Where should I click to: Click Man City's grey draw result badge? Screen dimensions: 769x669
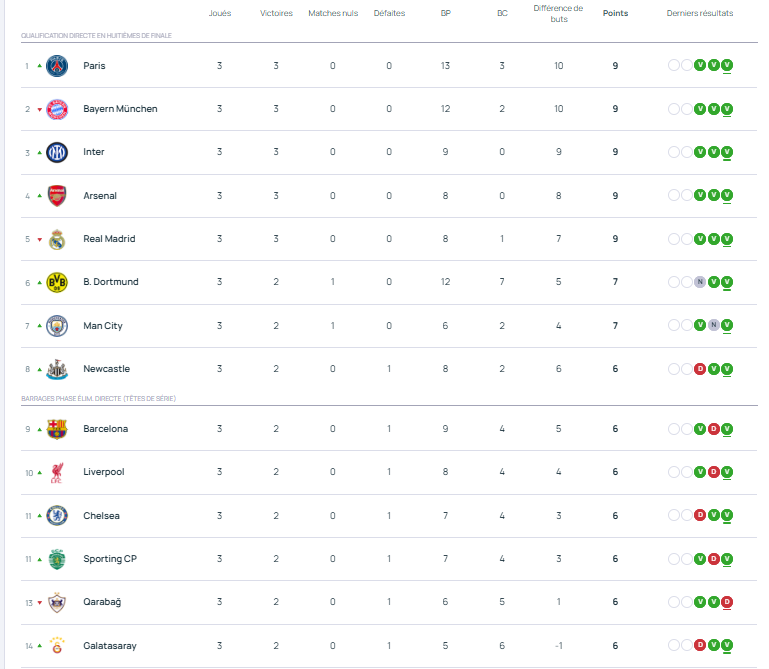[713, 326]
